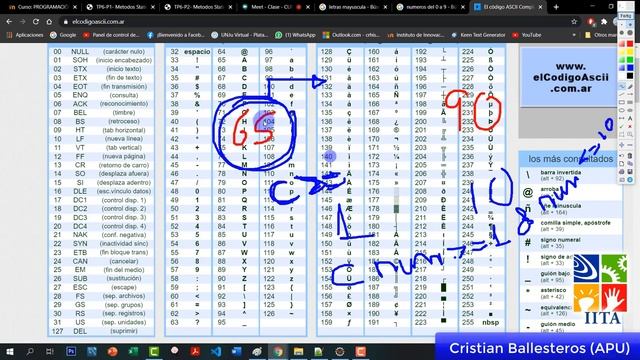The width and height of the screenshot is (640, 360).
Task: Select the magnifier zoom annotation tool
Action: [630, 134]
